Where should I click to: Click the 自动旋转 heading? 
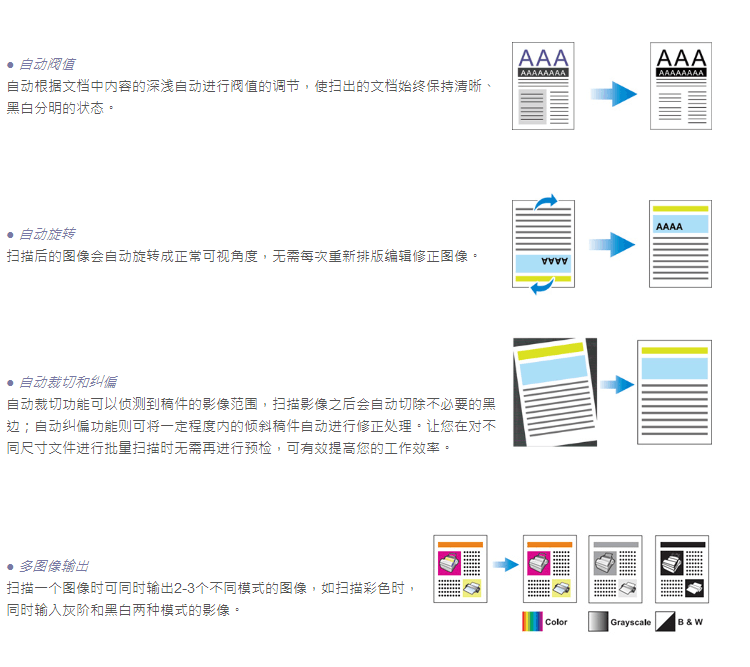(47, 234)
